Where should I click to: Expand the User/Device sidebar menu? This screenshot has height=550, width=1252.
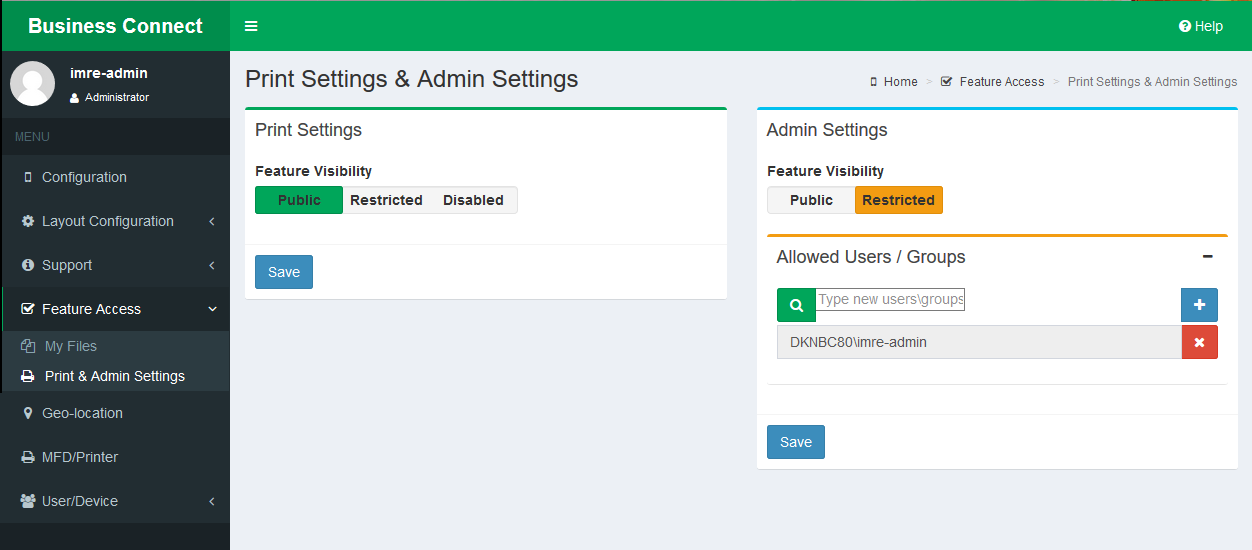80,501
